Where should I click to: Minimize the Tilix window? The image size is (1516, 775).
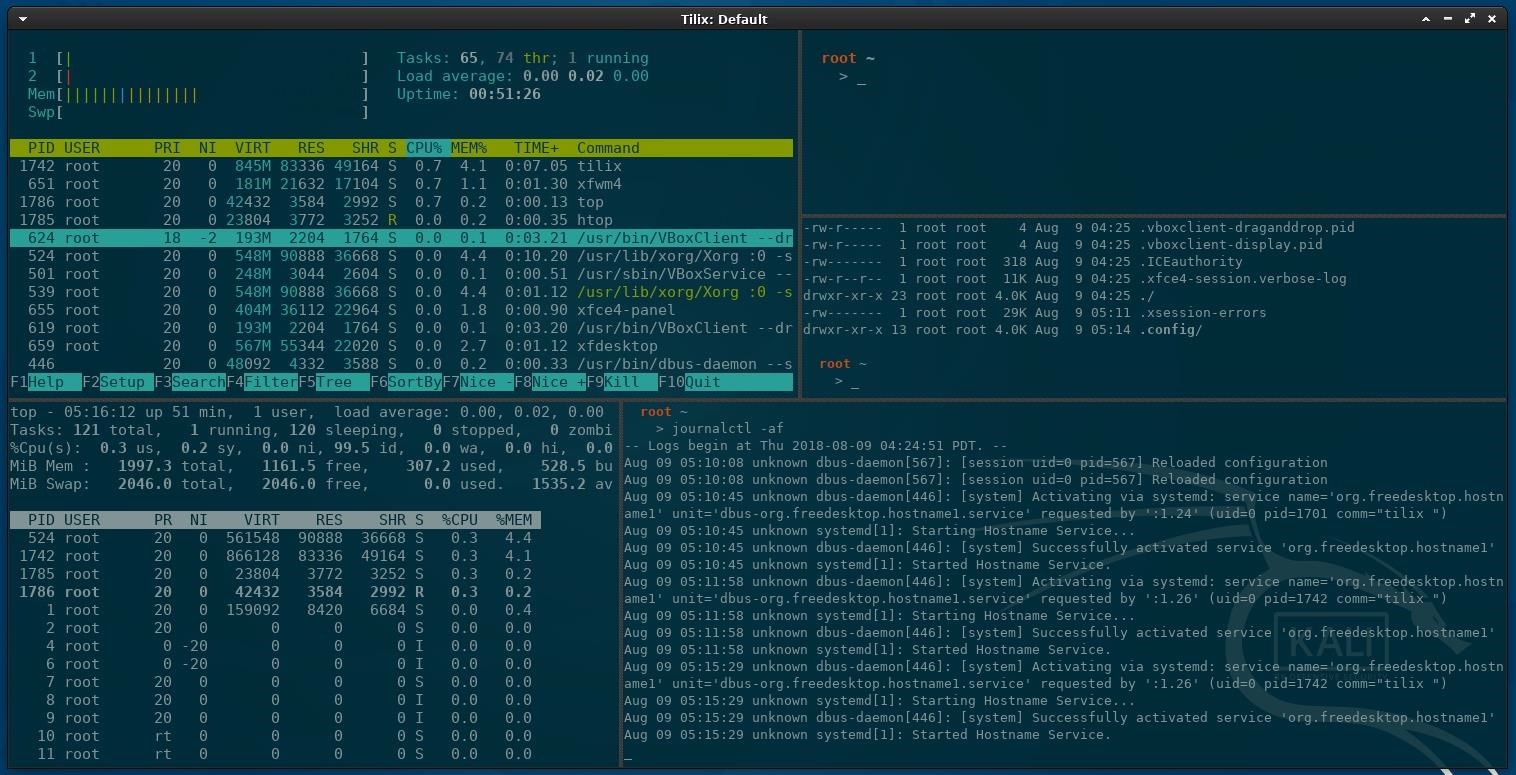click(x=1448, y=19)
